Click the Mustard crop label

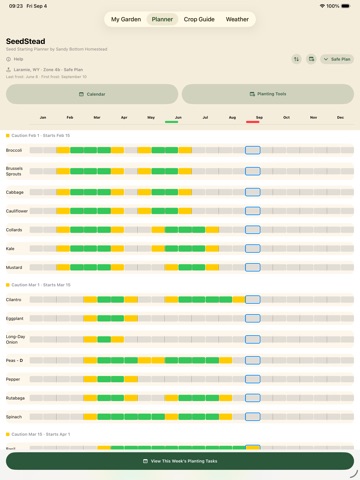14,268
